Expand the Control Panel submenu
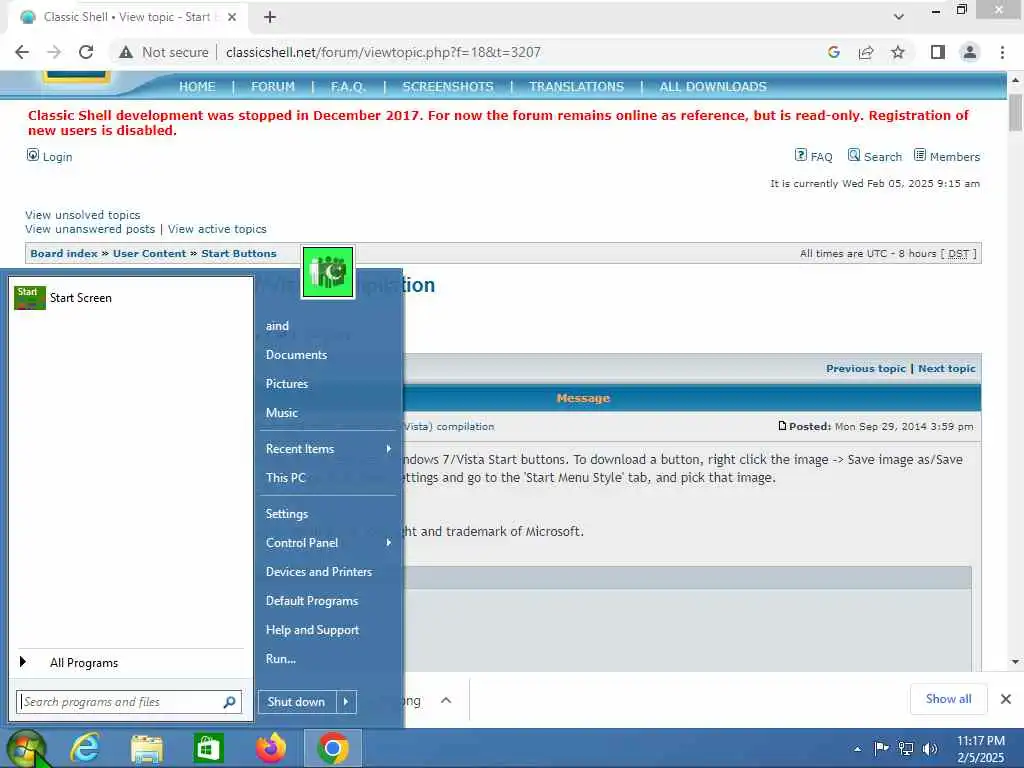1024x768 pixels. [329, 543]
